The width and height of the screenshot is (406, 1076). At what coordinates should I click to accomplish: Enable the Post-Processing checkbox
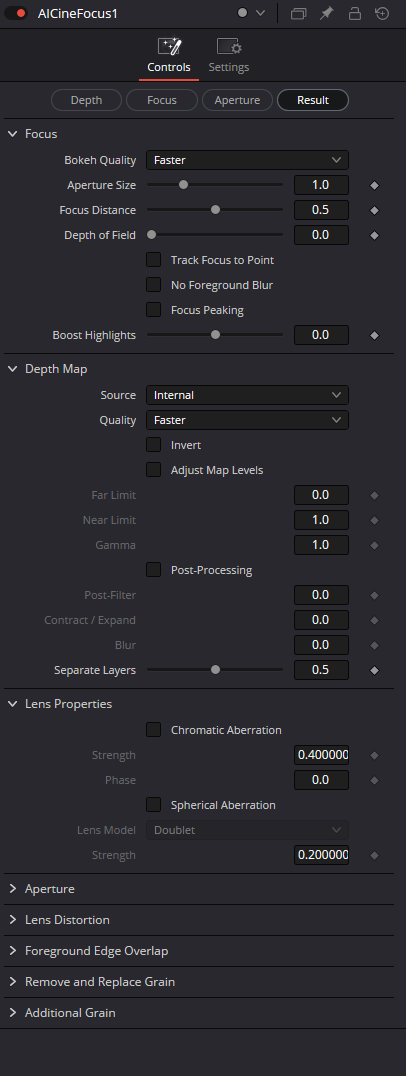coord(154,570)
